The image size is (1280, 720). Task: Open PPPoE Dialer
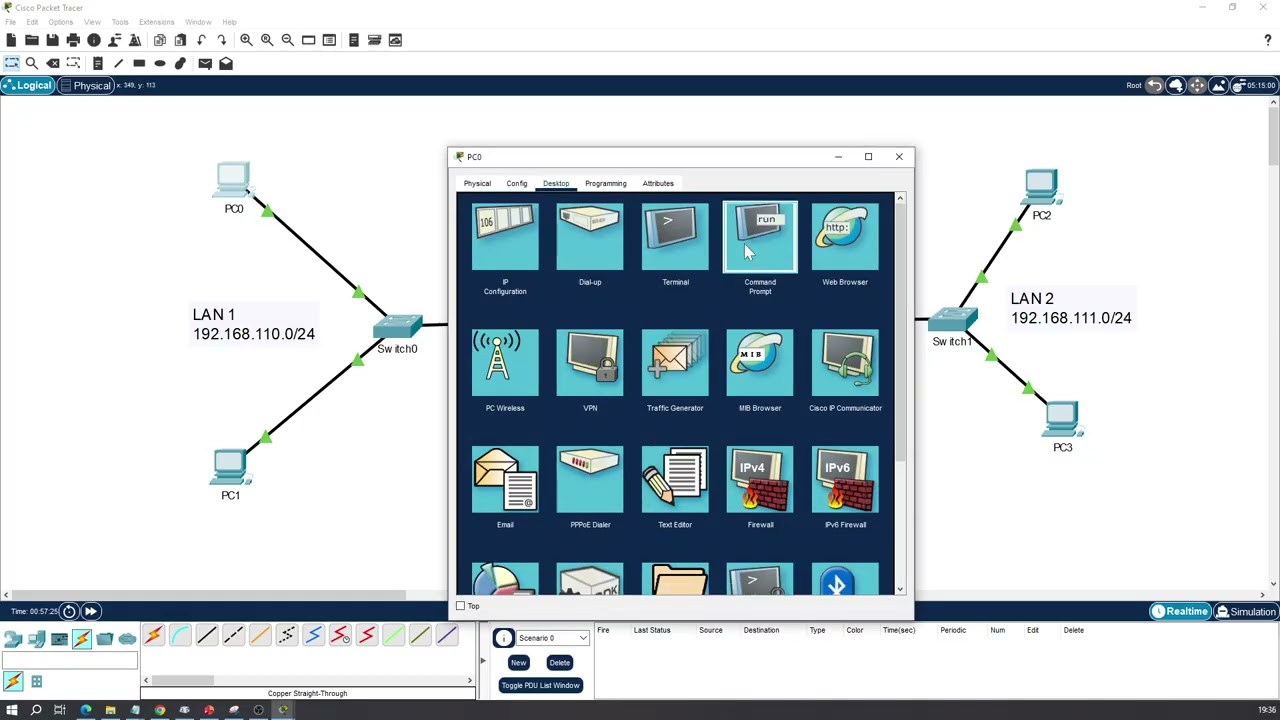pos(590,480)
